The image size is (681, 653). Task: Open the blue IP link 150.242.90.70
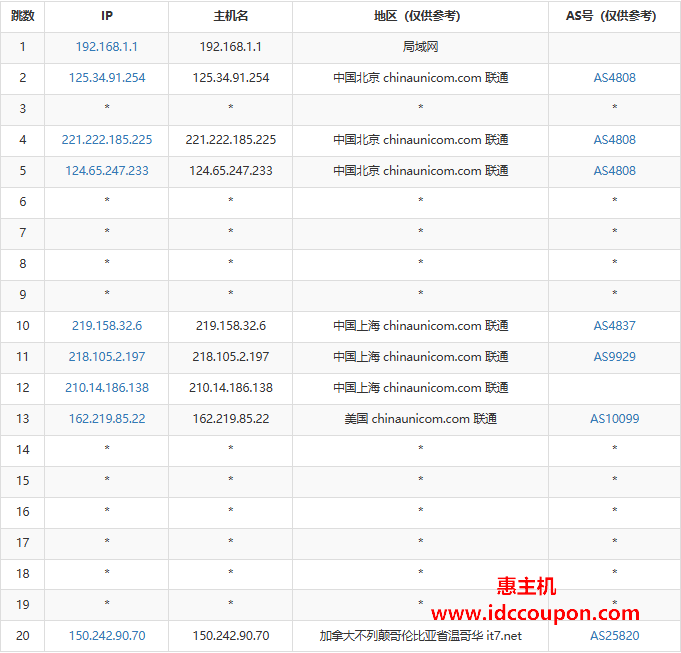(106, 636)
